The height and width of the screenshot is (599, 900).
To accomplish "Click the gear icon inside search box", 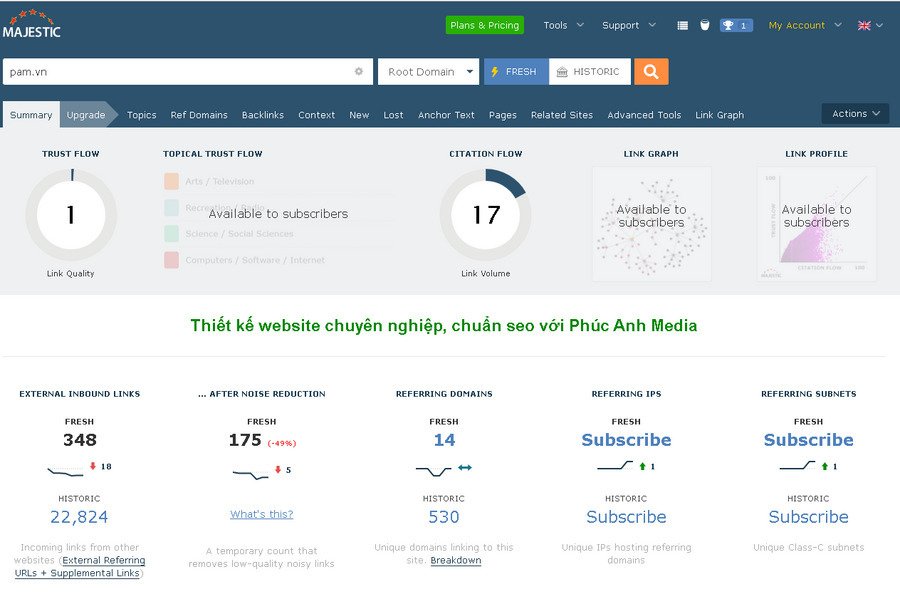I will coord(359,72).
